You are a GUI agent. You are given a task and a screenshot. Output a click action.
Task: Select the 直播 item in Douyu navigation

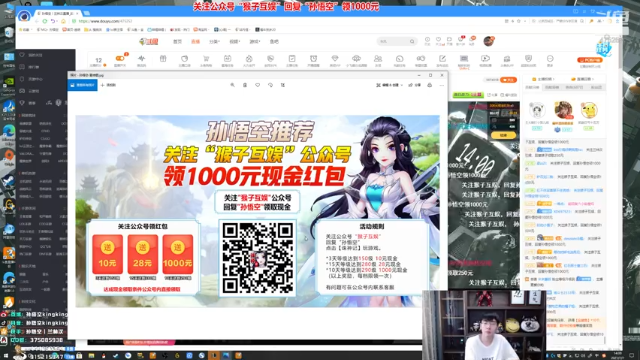tap(195, 41)
